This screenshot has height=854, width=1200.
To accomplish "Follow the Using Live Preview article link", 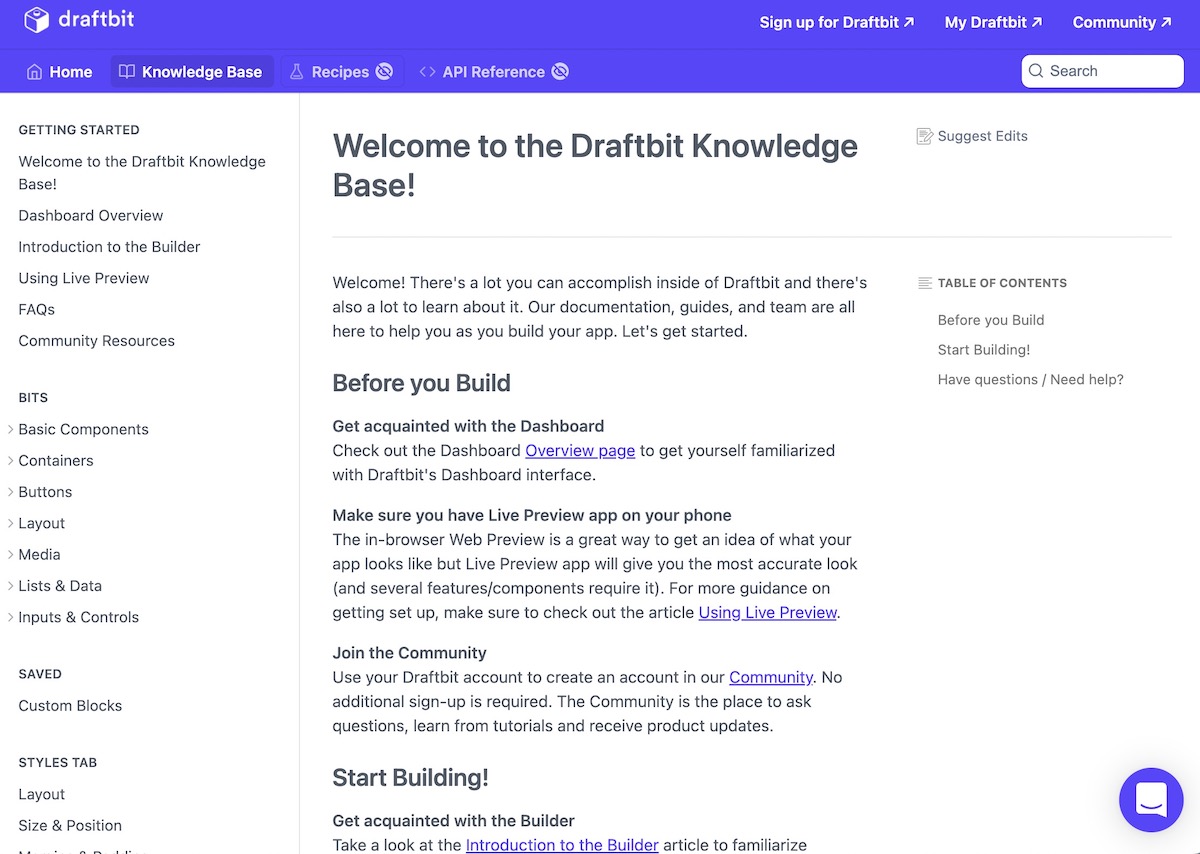I will tap(767, 612).
